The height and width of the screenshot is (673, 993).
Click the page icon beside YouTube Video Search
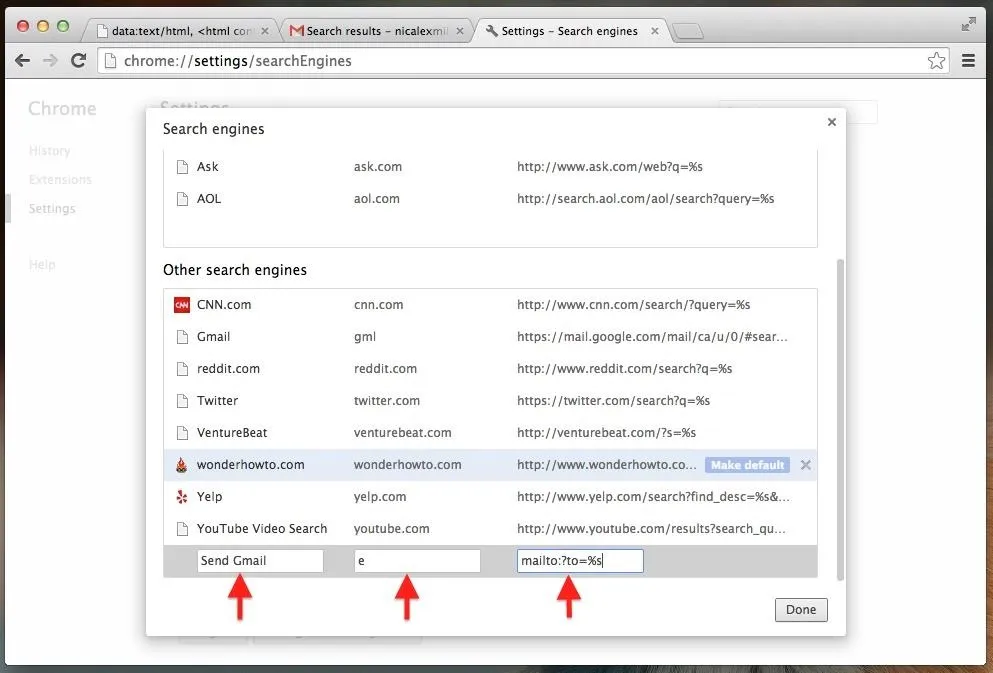tap(182, 529)
